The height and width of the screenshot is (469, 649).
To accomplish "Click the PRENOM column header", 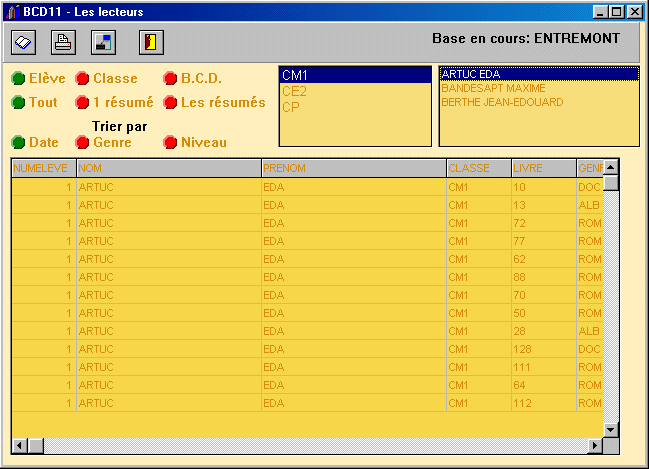I will point(352,168).
